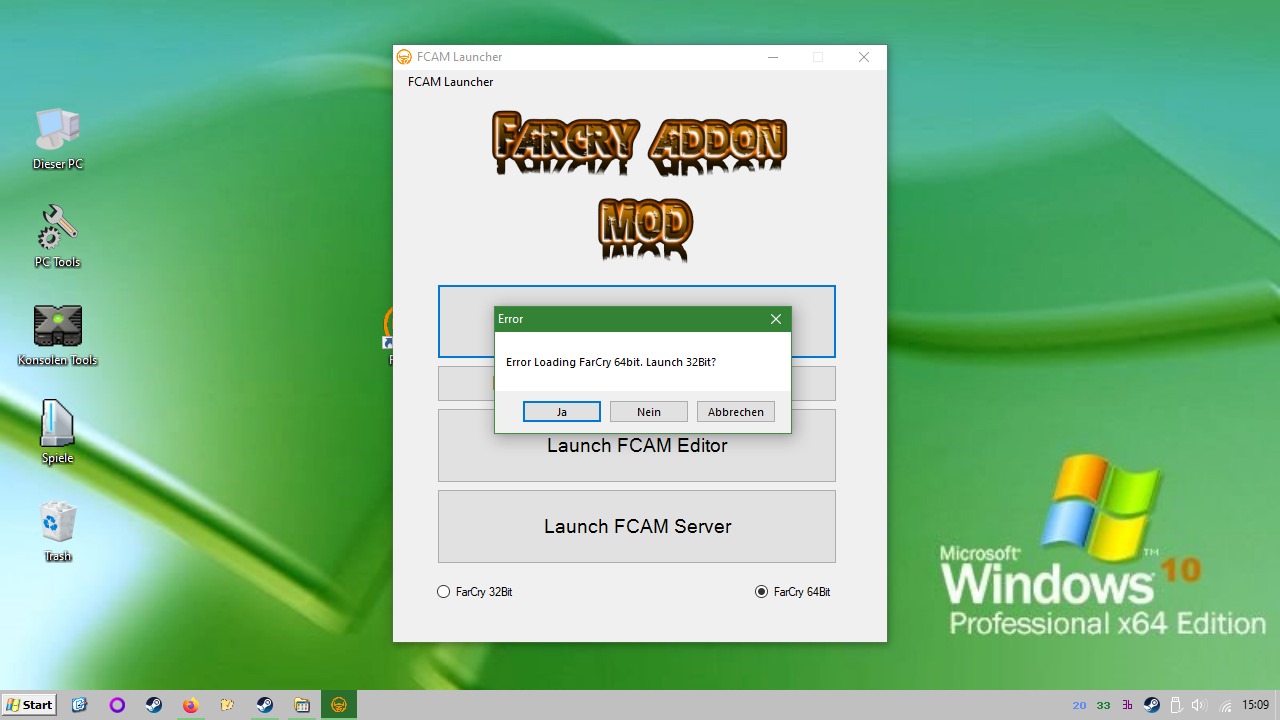Screen dimensions: 1280x720
Task: Click the Firefox taskbar icon
Action: 190,705
